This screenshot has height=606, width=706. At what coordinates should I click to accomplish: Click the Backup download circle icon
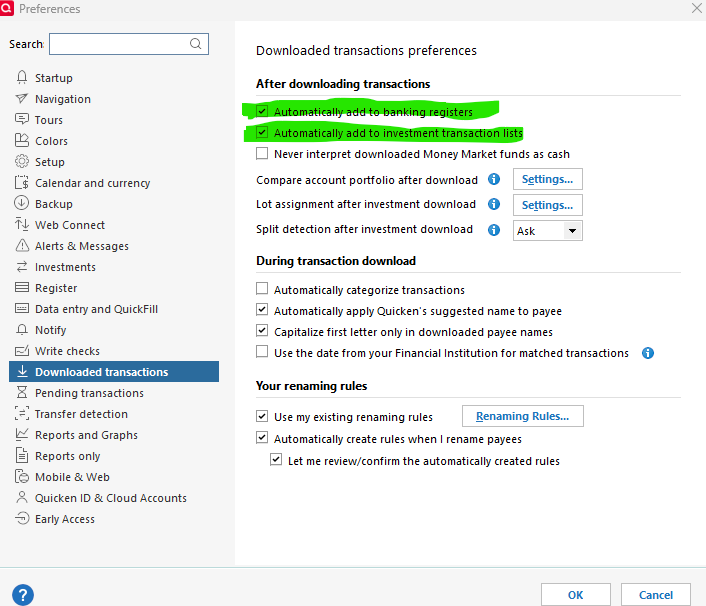[22, 203]
